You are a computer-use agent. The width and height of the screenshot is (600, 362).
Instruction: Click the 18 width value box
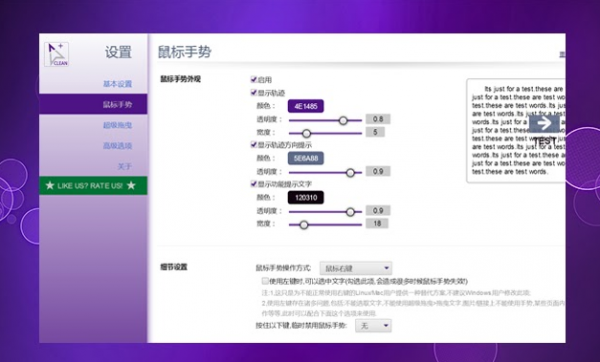(x=377, y=223)
